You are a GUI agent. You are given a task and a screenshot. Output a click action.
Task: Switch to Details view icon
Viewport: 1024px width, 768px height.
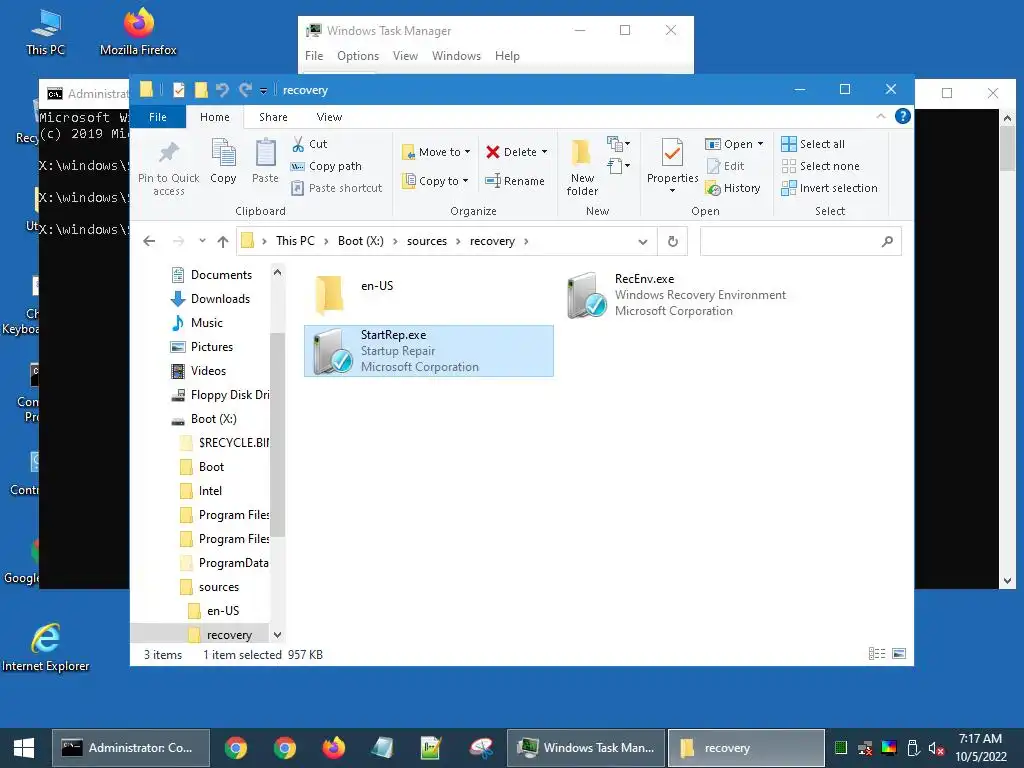[x=876, y=654]
